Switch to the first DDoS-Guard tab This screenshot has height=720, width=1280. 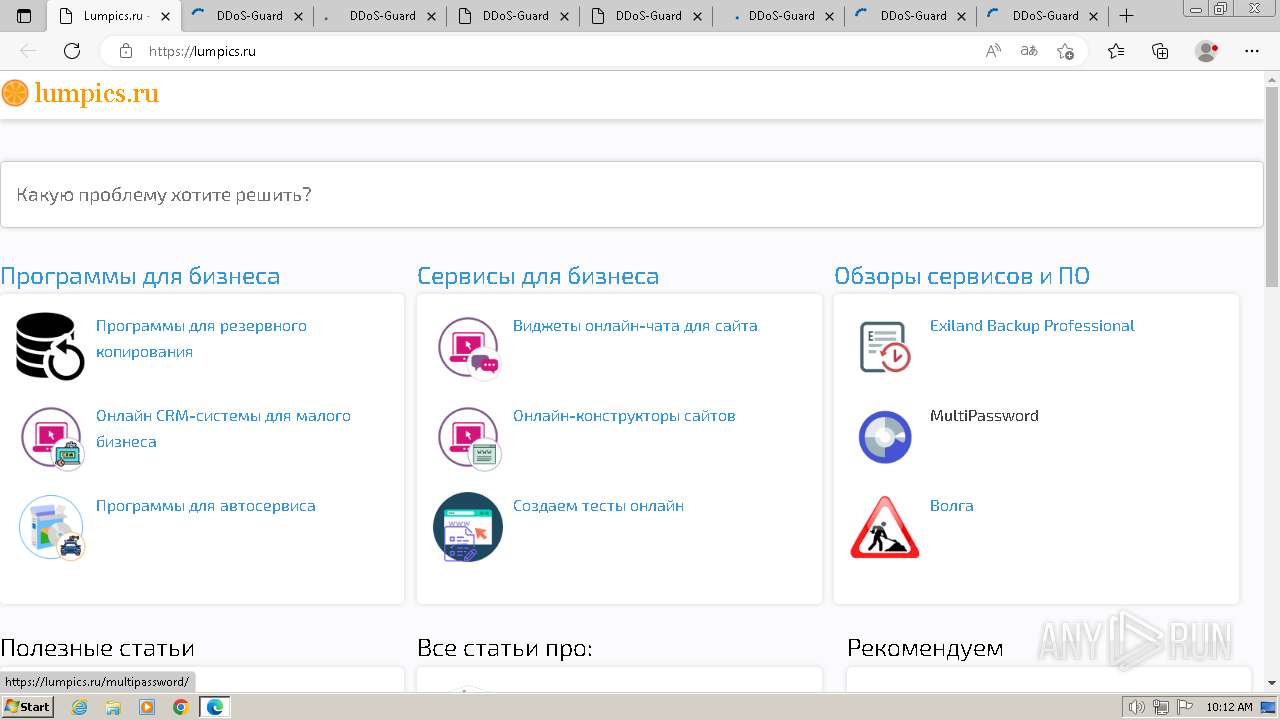247,16
